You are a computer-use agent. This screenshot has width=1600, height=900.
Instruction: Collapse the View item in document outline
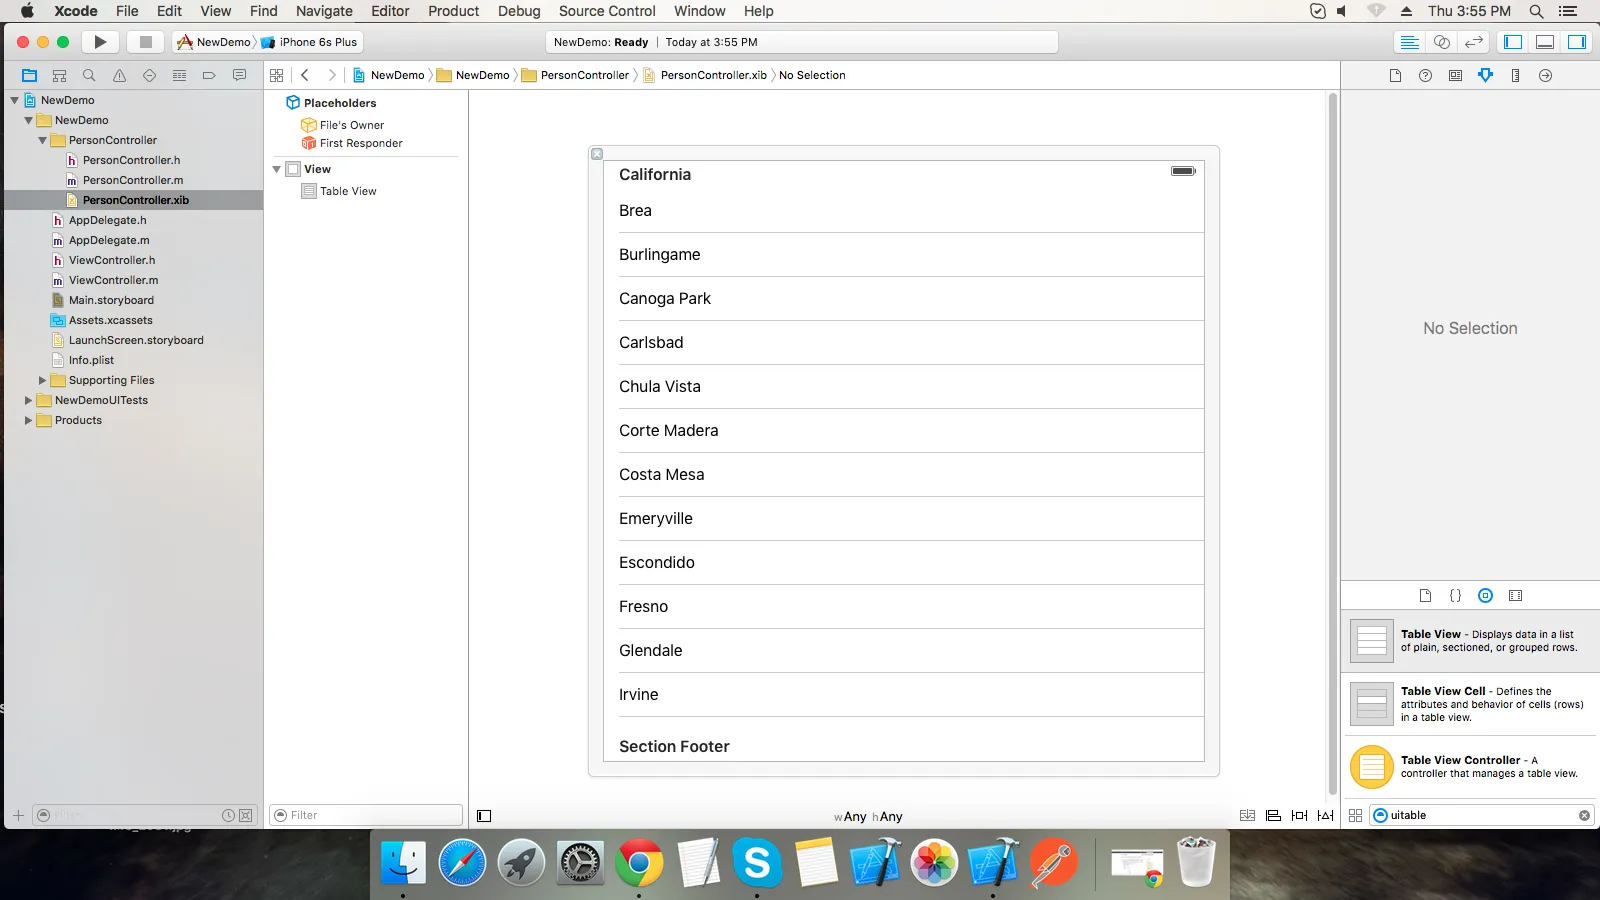(277, 169)
